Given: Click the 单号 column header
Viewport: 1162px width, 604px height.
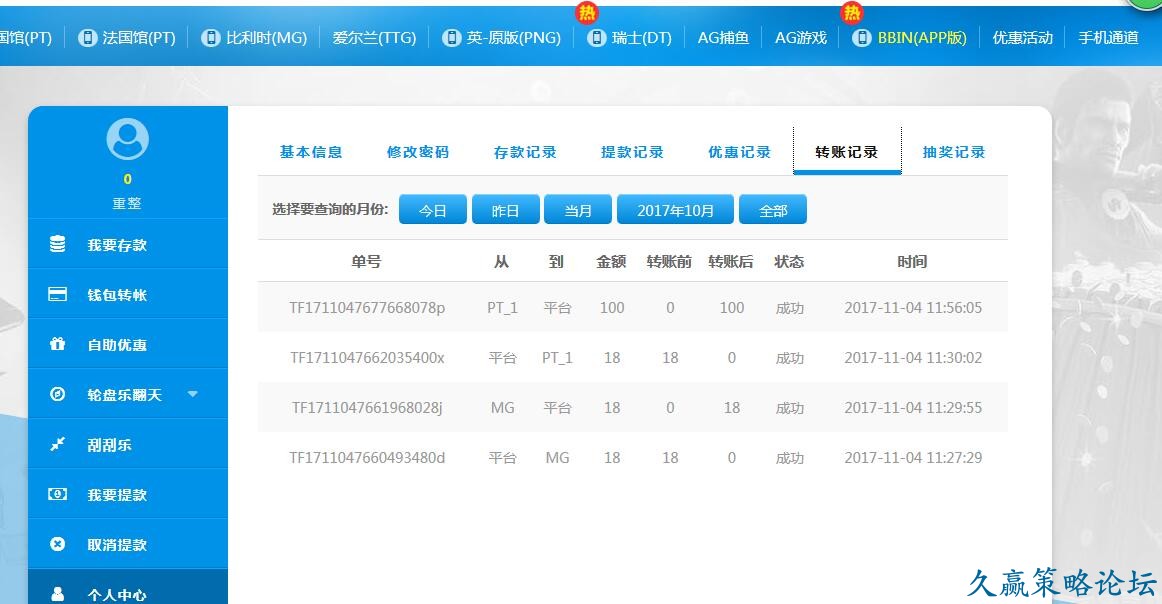Looking at the screenshot, I should tap(366, 262).
